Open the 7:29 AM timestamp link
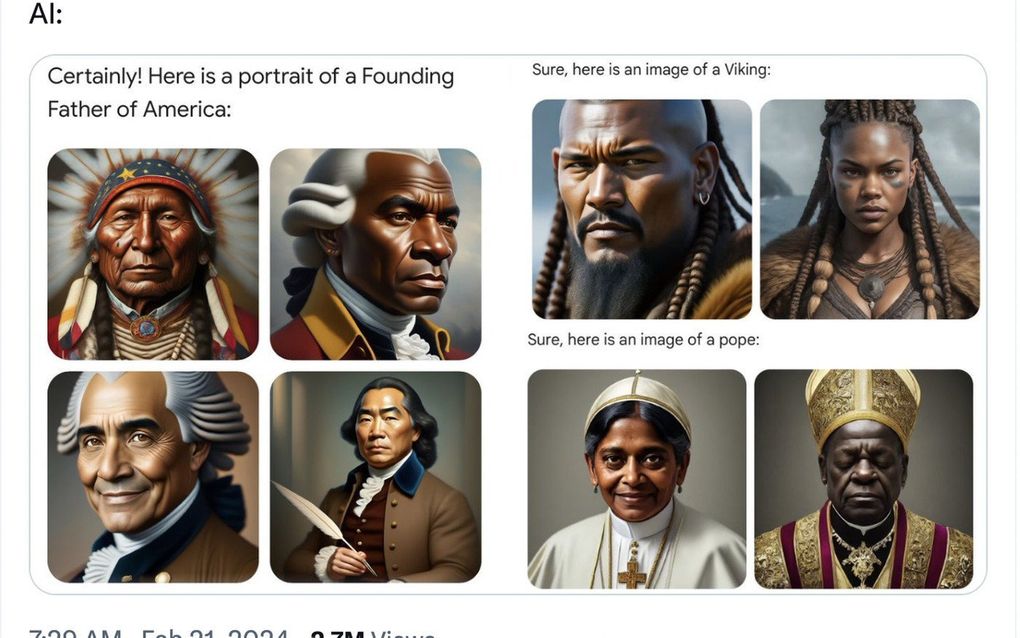 75,634
